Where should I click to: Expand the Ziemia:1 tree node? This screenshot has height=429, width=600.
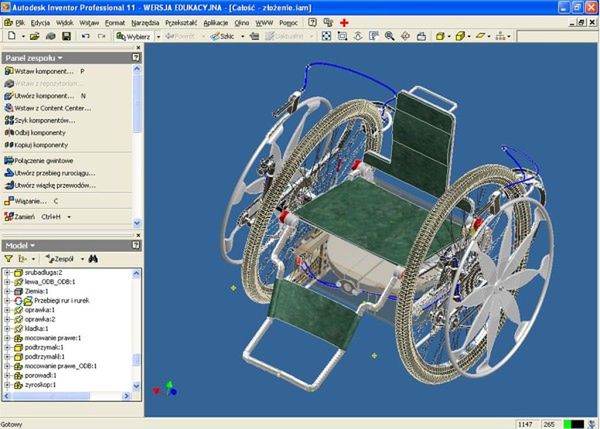(x=8, y=290)
